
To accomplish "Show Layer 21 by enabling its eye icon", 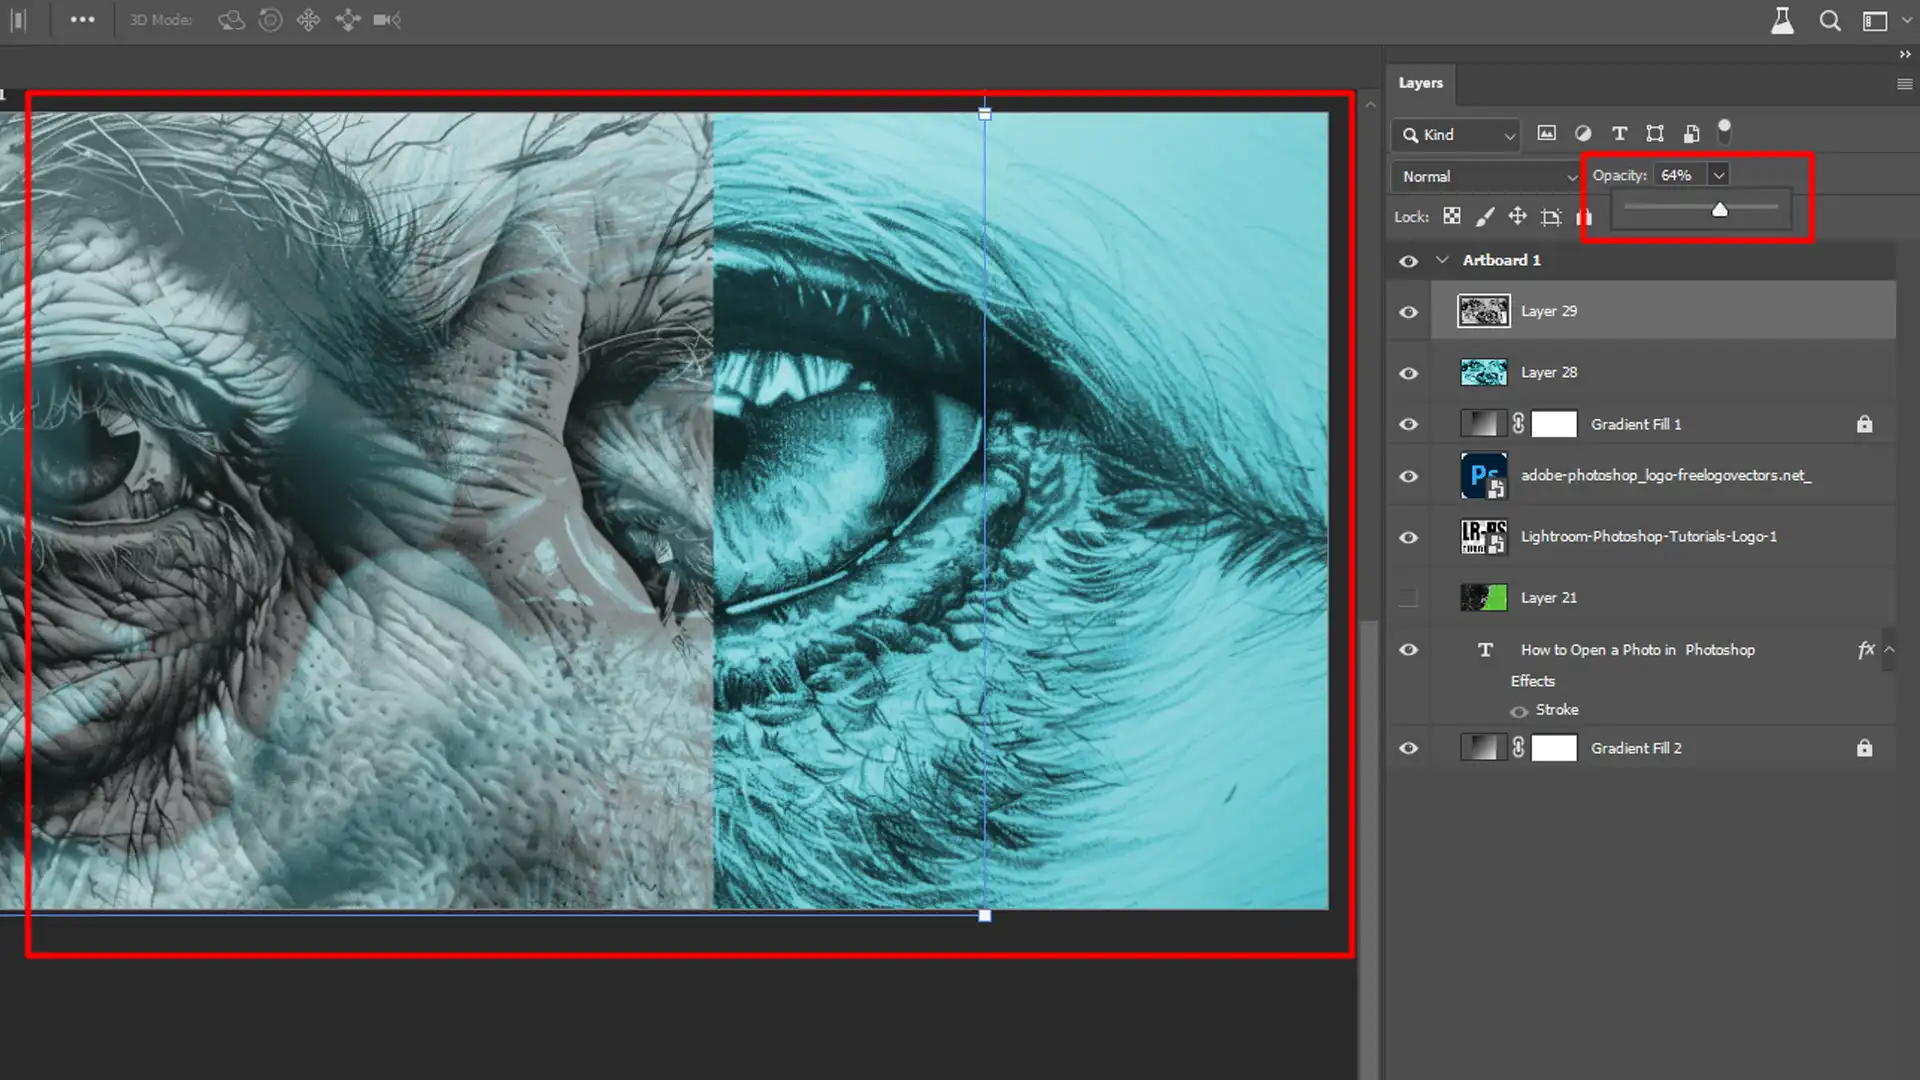I will point(1408,597).
